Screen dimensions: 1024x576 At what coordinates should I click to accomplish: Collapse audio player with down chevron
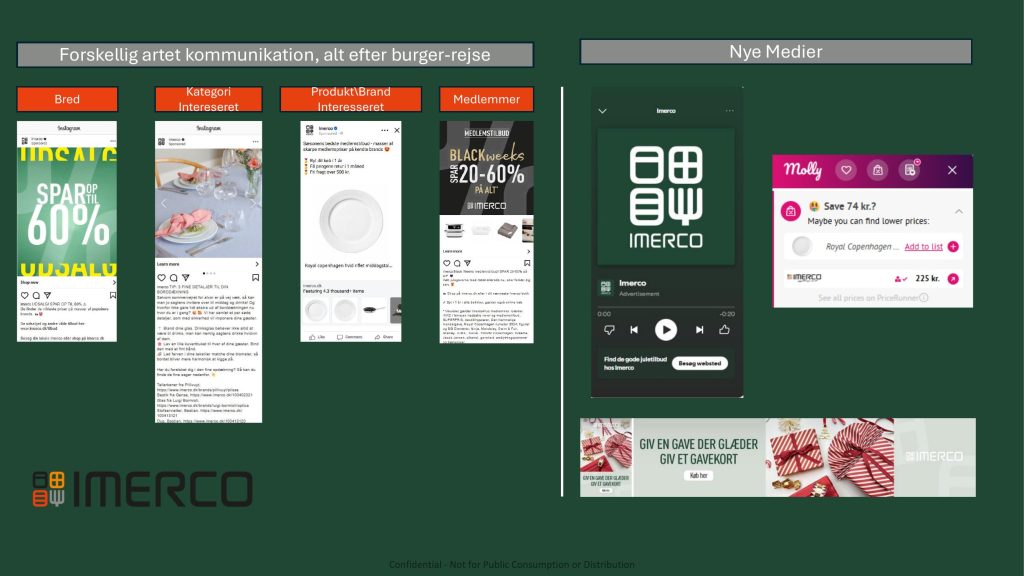[602, 111]
